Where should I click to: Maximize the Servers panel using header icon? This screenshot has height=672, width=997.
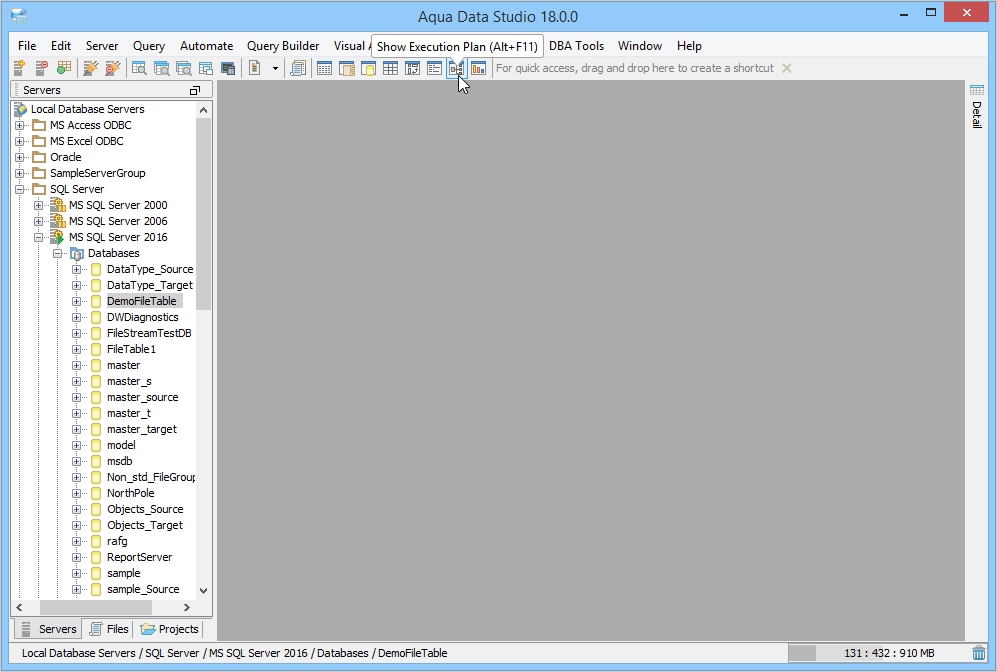(195, 90)
